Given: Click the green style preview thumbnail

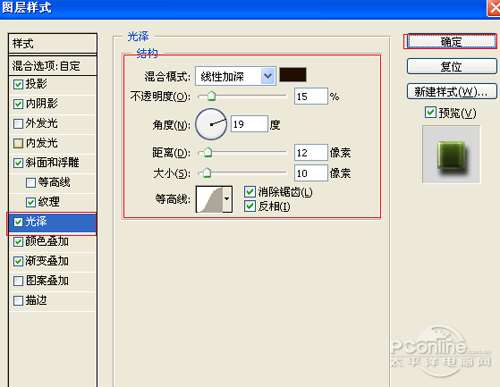Looking at the screenshot, I should tap(451, 154).
